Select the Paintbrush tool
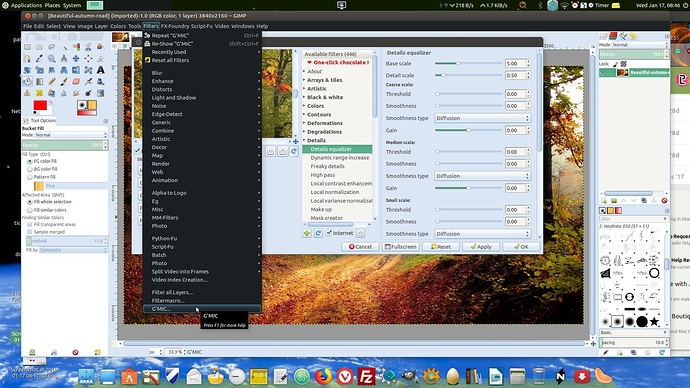 click(x=64, y=81)
